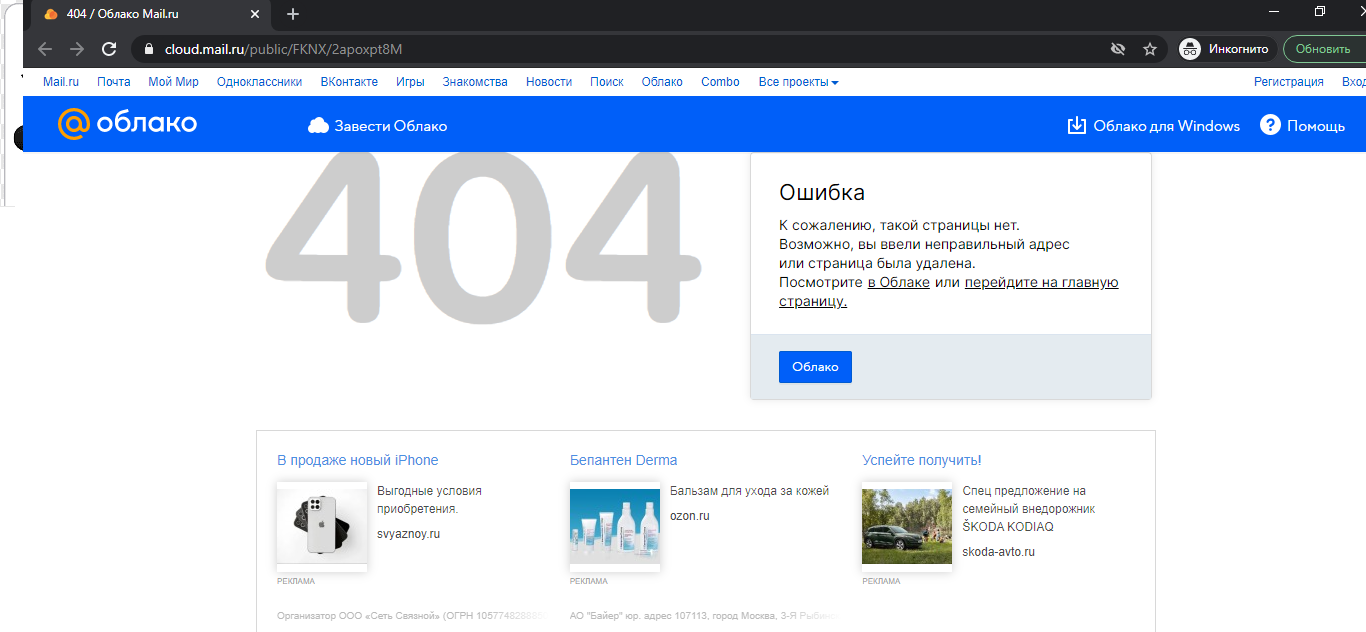The height and width of the screenshot is (632, 1366).
Task: Click the ozon.ru ad link
Action: (689, 516)
